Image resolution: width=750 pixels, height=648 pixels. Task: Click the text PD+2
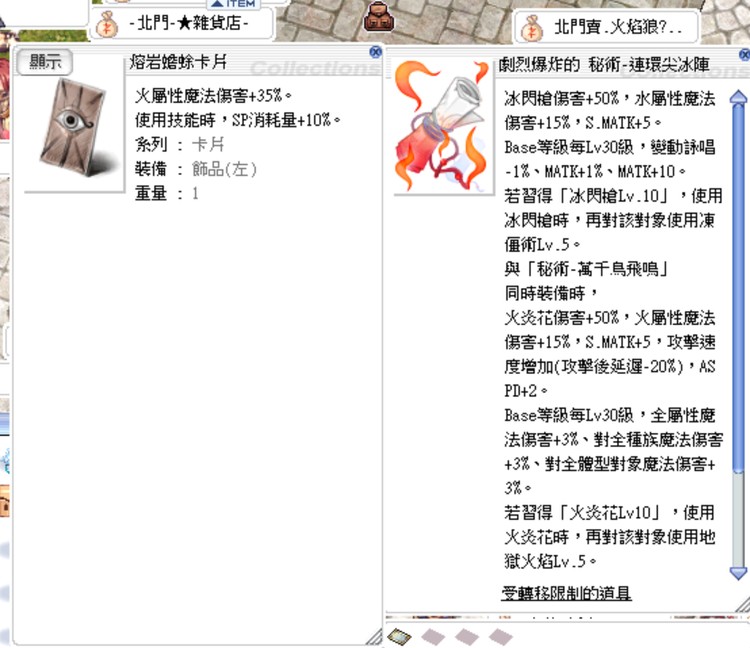[526, 391]
